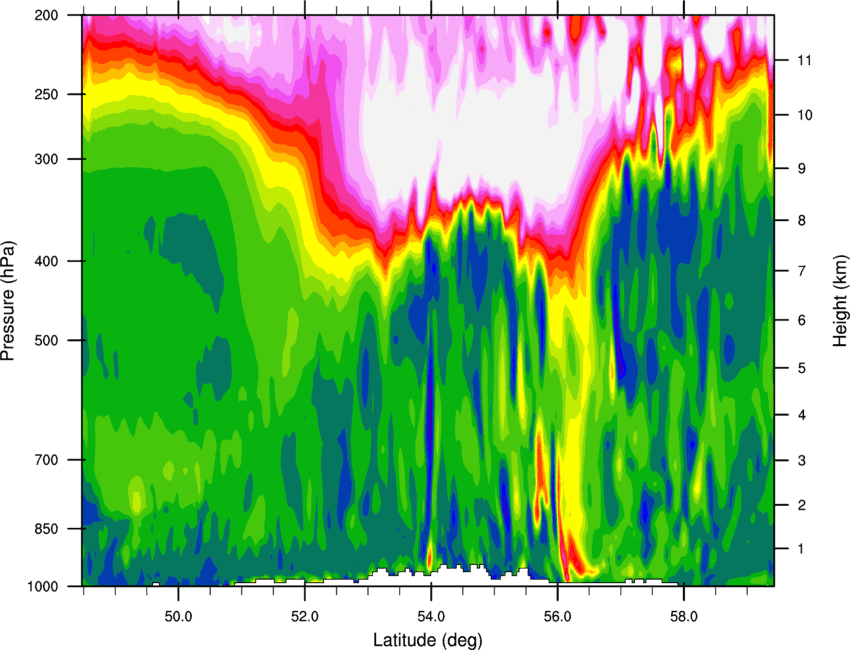The image size is (850, 650).
Task: Click the 500 pressure axis label
Action: (x=47, y=340)
